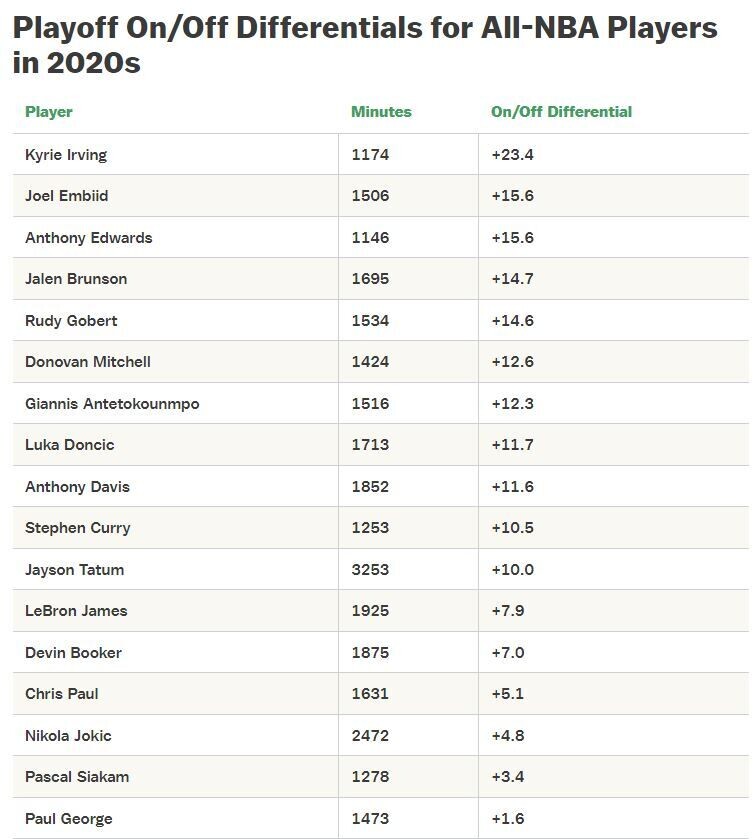Select the Rudy Gobert name cell
The image size is (755, 839).
[x=71, y=321]
